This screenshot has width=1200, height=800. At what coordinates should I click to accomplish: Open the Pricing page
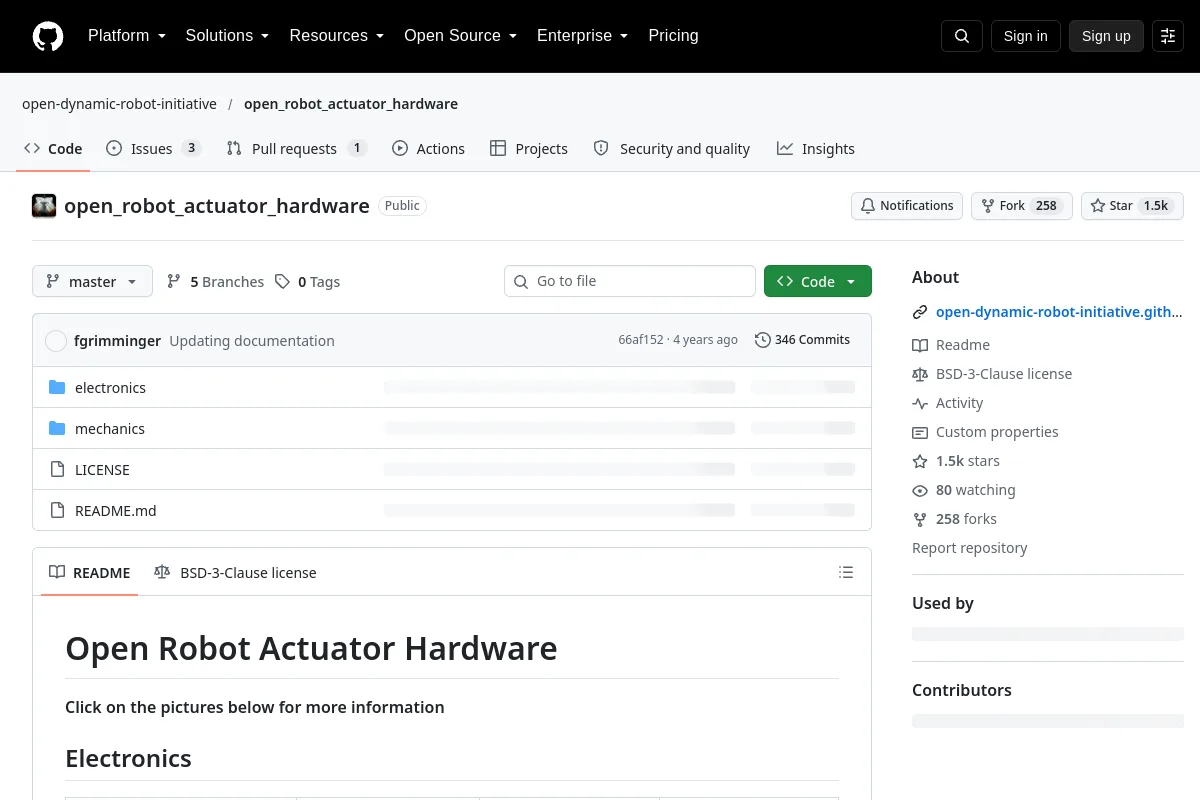coord(673,36)
